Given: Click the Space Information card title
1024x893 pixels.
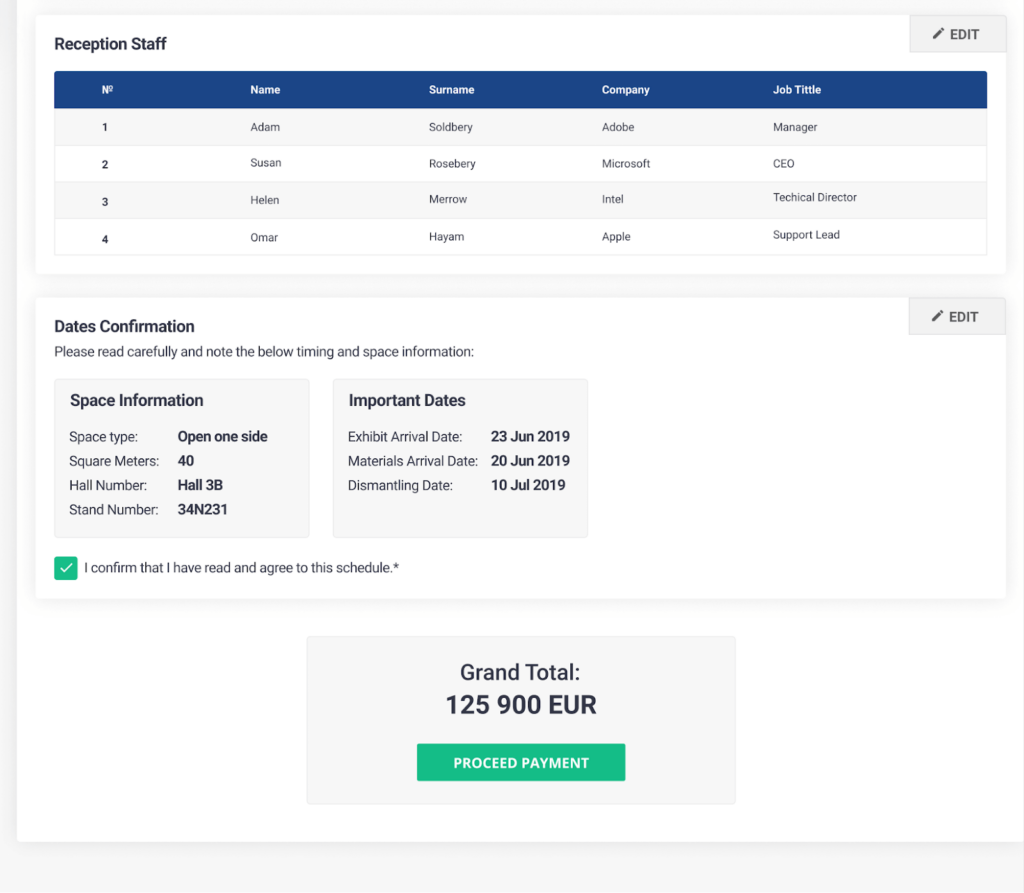Looking at the screenshot, I should 136,400.
